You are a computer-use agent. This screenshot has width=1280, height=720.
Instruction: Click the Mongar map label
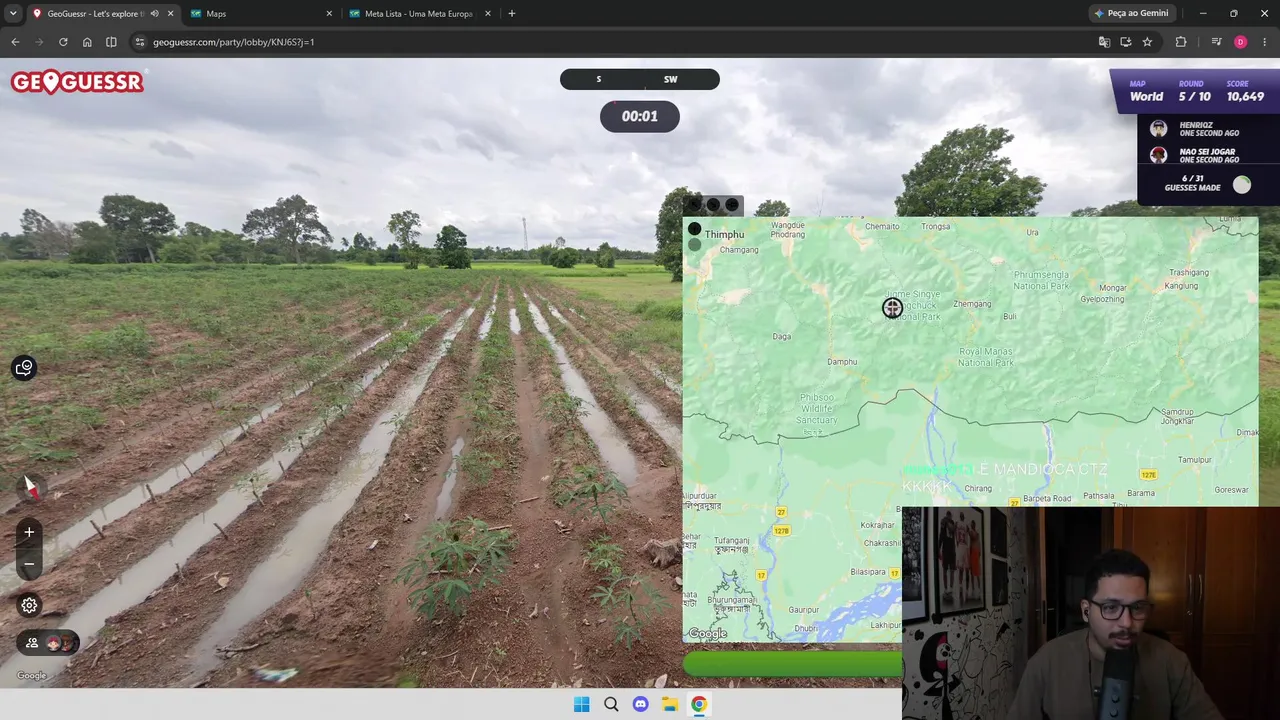pos(1113,288)
